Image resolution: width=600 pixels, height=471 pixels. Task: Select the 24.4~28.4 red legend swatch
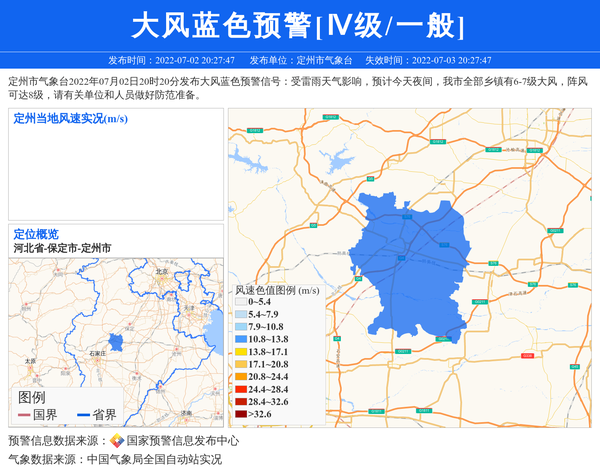point(240,389)
